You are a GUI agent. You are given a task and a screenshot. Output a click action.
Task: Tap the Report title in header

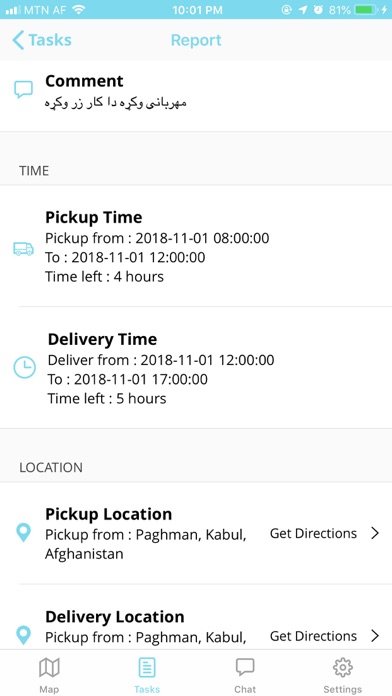[x=196, y=40]
